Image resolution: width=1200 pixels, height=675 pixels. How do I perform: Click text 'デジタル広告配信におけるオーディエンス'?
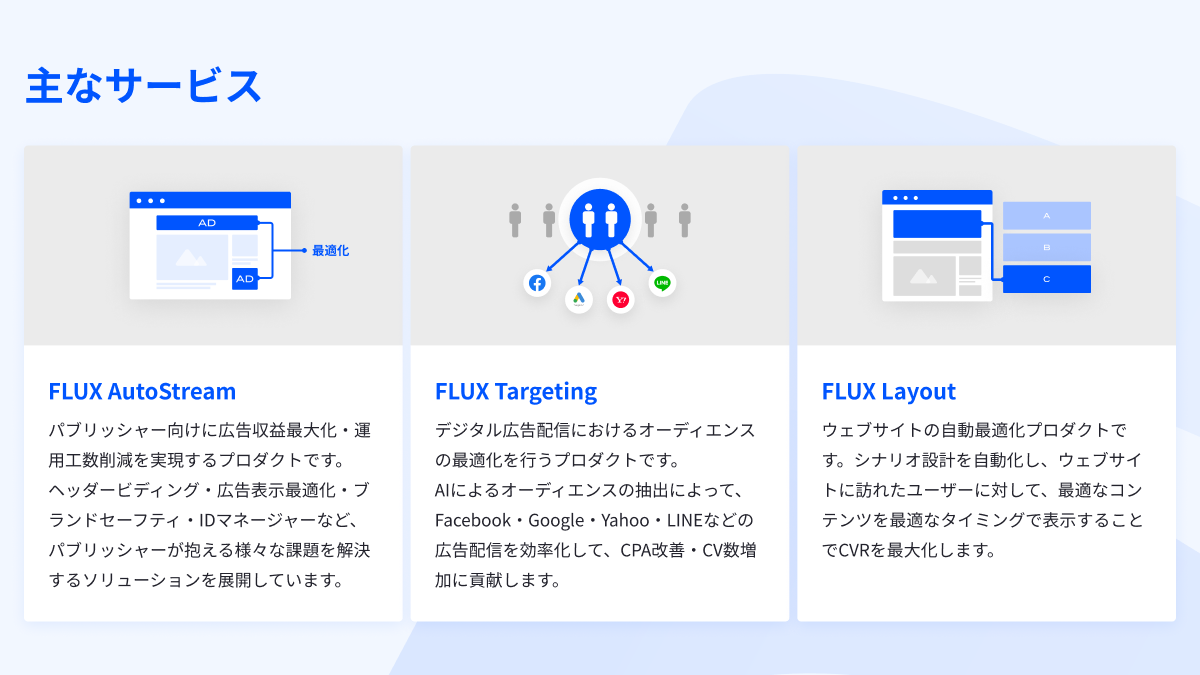596,430
